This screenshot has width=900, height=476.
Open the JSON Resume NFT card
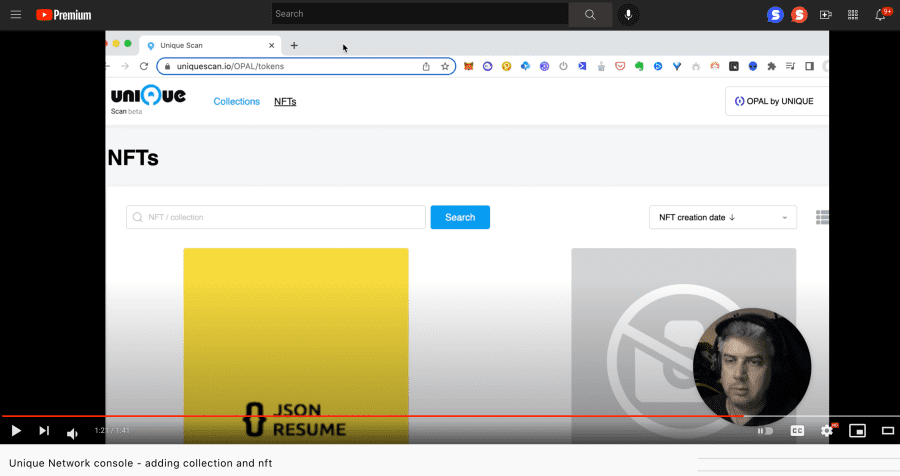click(x=296, y=346)
